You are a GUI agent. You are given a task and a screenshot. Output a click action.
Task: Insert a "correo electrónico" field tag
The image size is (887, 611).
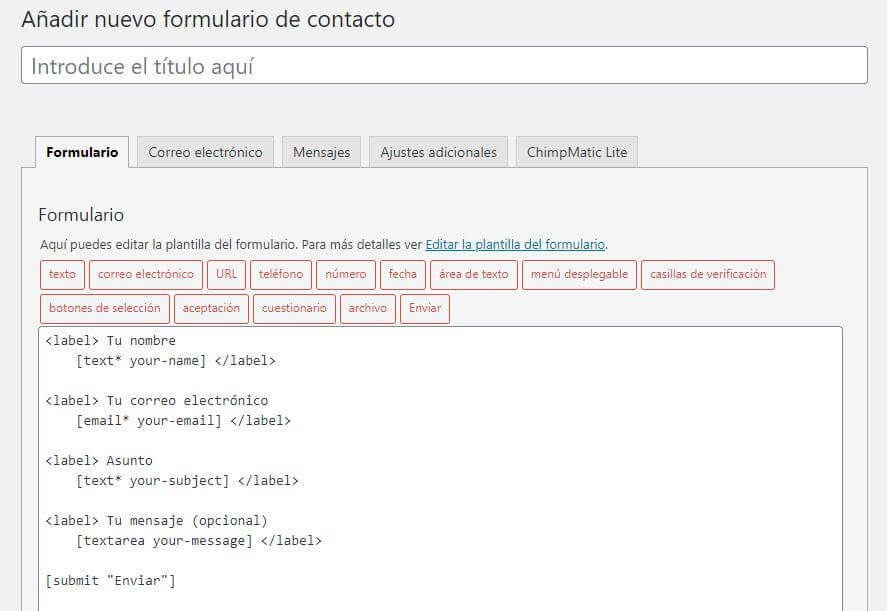pyautogui.click(x=145, y=274)
